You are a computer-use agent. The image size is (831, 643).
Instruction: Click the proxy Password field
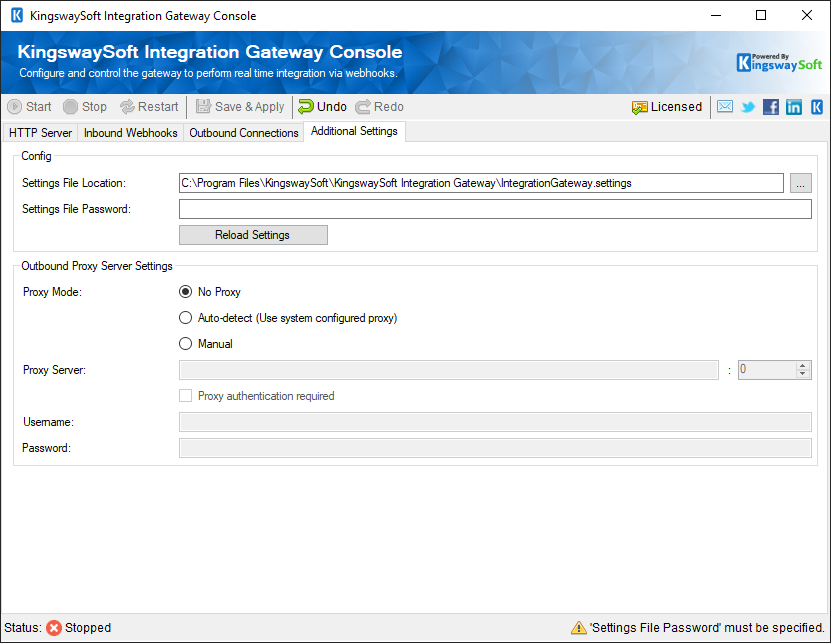pos(495,448)
